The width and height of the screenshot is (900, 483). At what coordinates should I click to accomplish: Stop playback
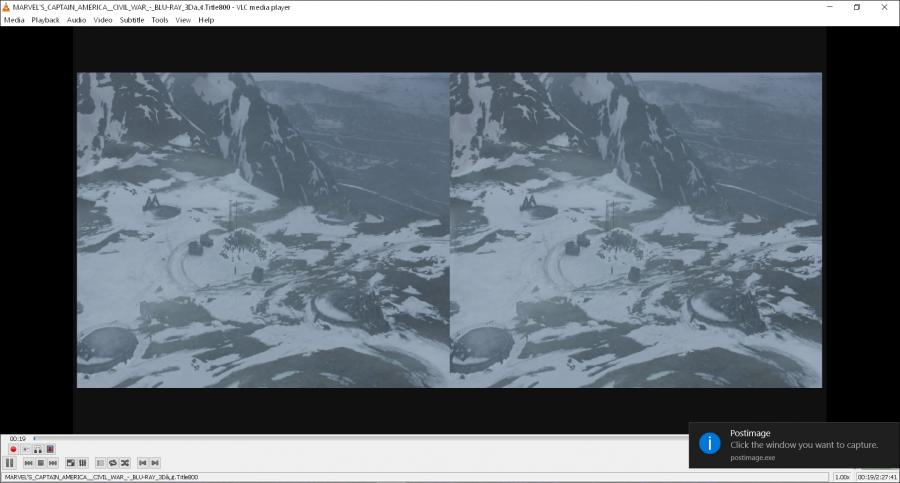tap(41, 463)
